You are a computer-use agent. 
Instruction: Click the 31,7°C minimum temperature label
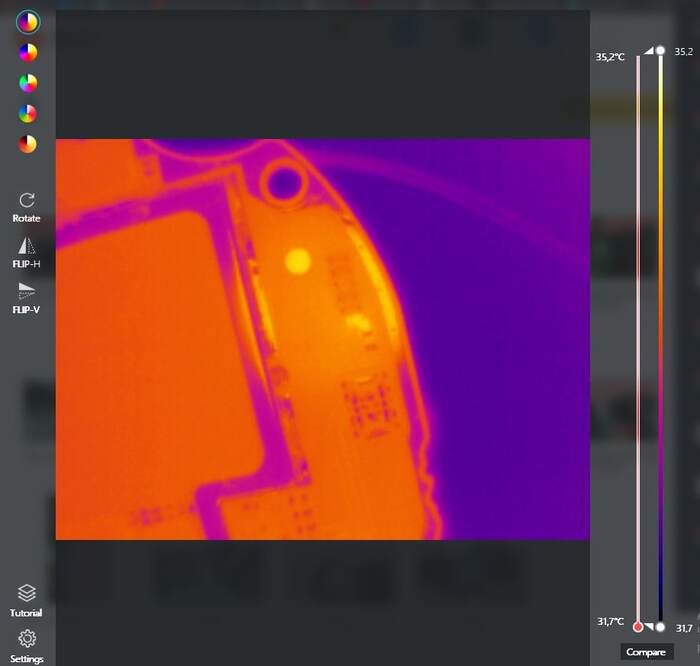point(610,621)
